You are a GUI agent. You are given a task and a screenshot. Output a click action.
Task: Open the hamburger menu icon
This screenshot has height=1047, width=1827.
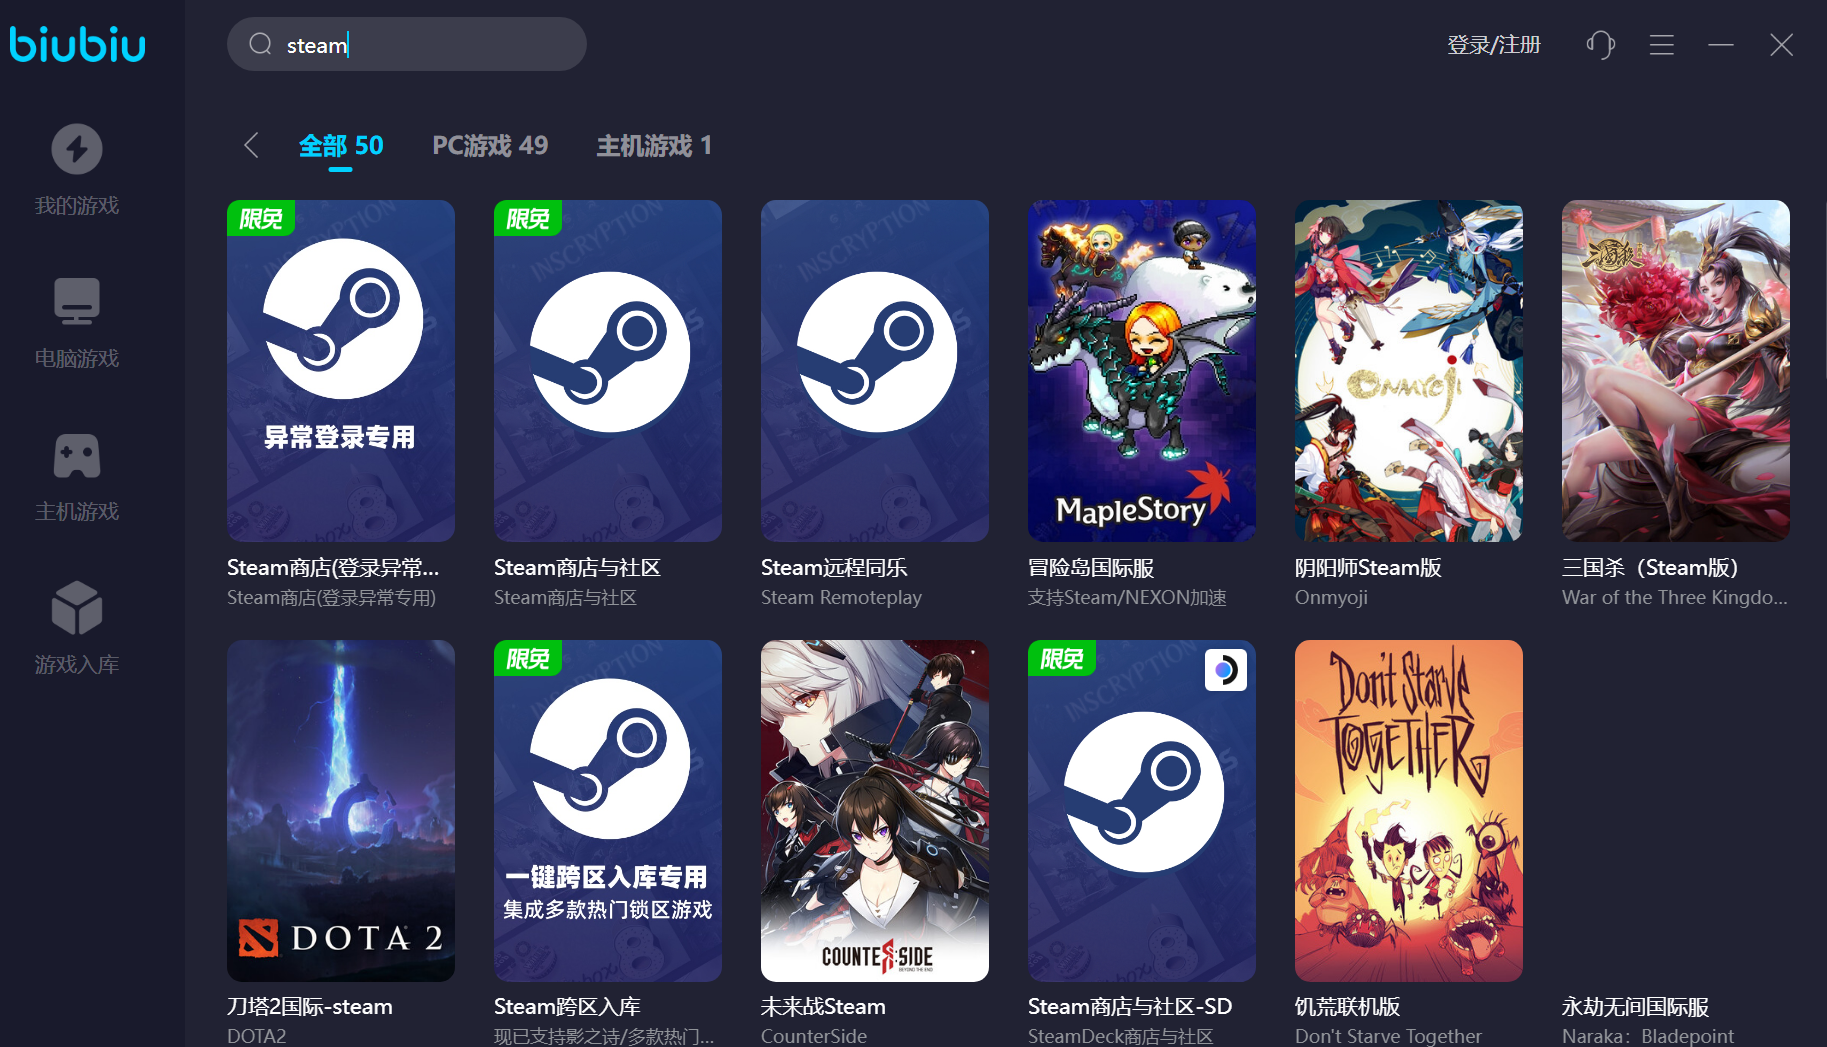[x=1661, y=45]
